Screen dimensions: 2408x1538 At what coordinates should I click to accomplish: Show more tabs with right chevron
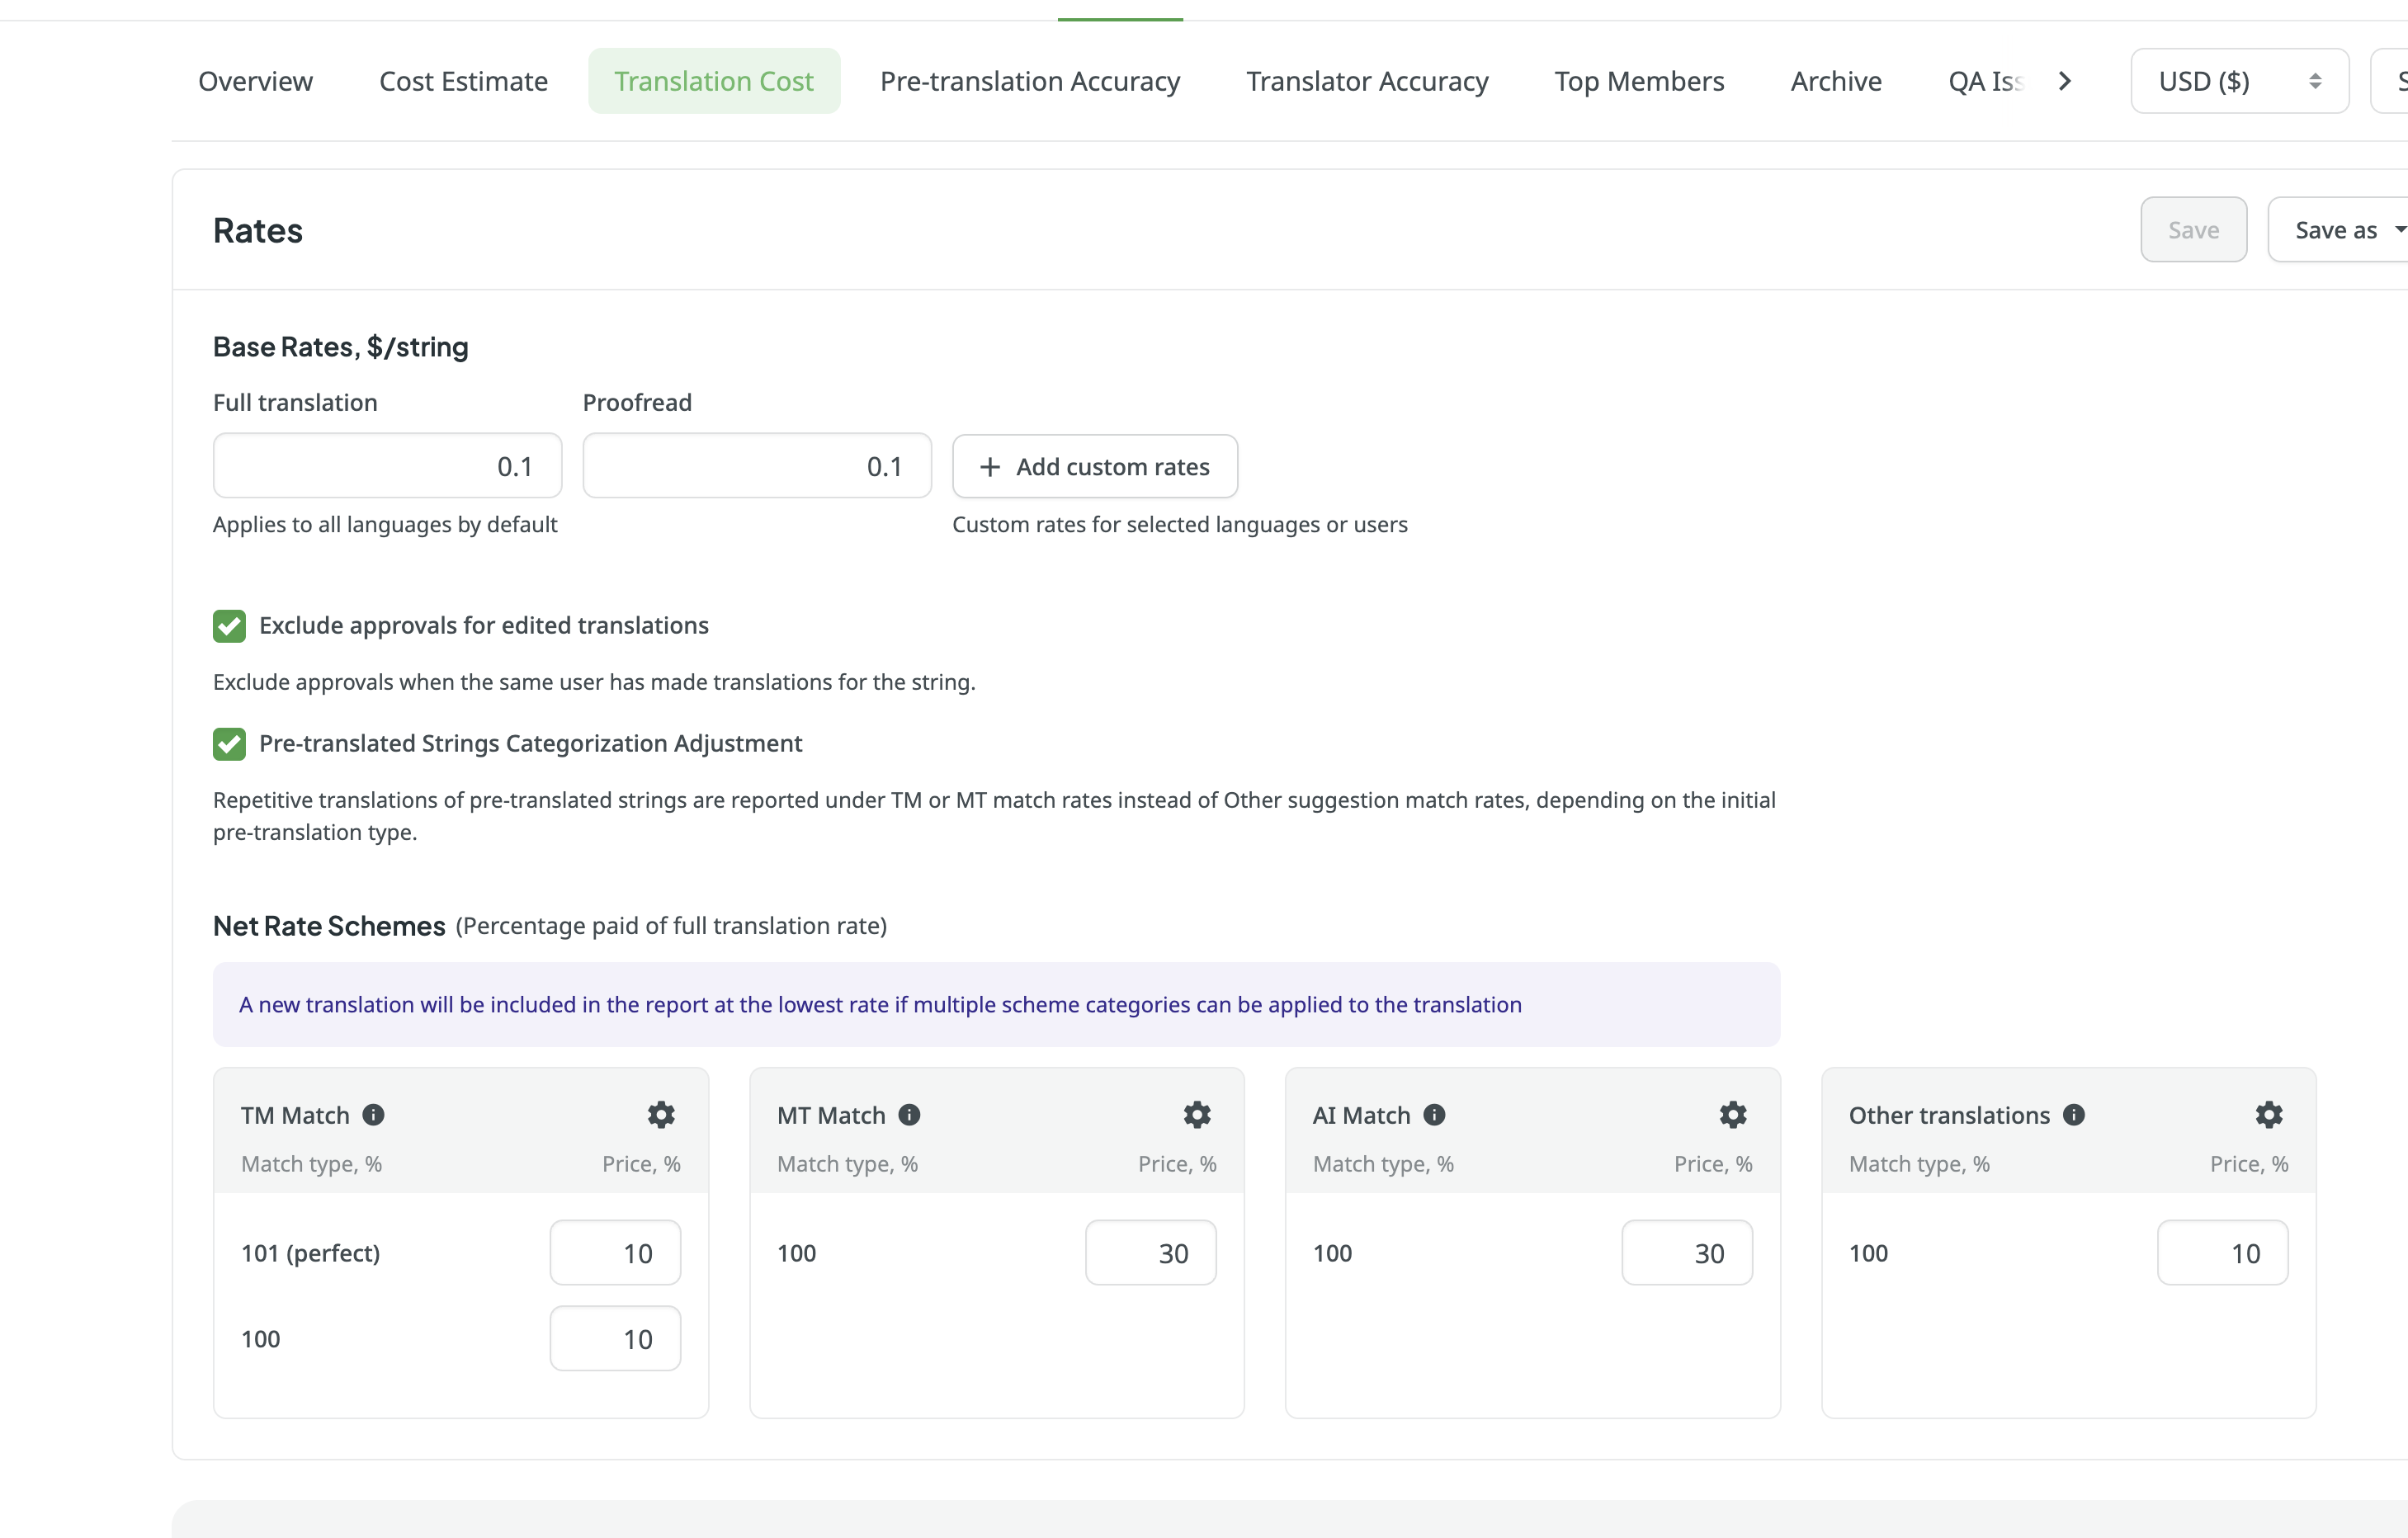point(2065,81)
